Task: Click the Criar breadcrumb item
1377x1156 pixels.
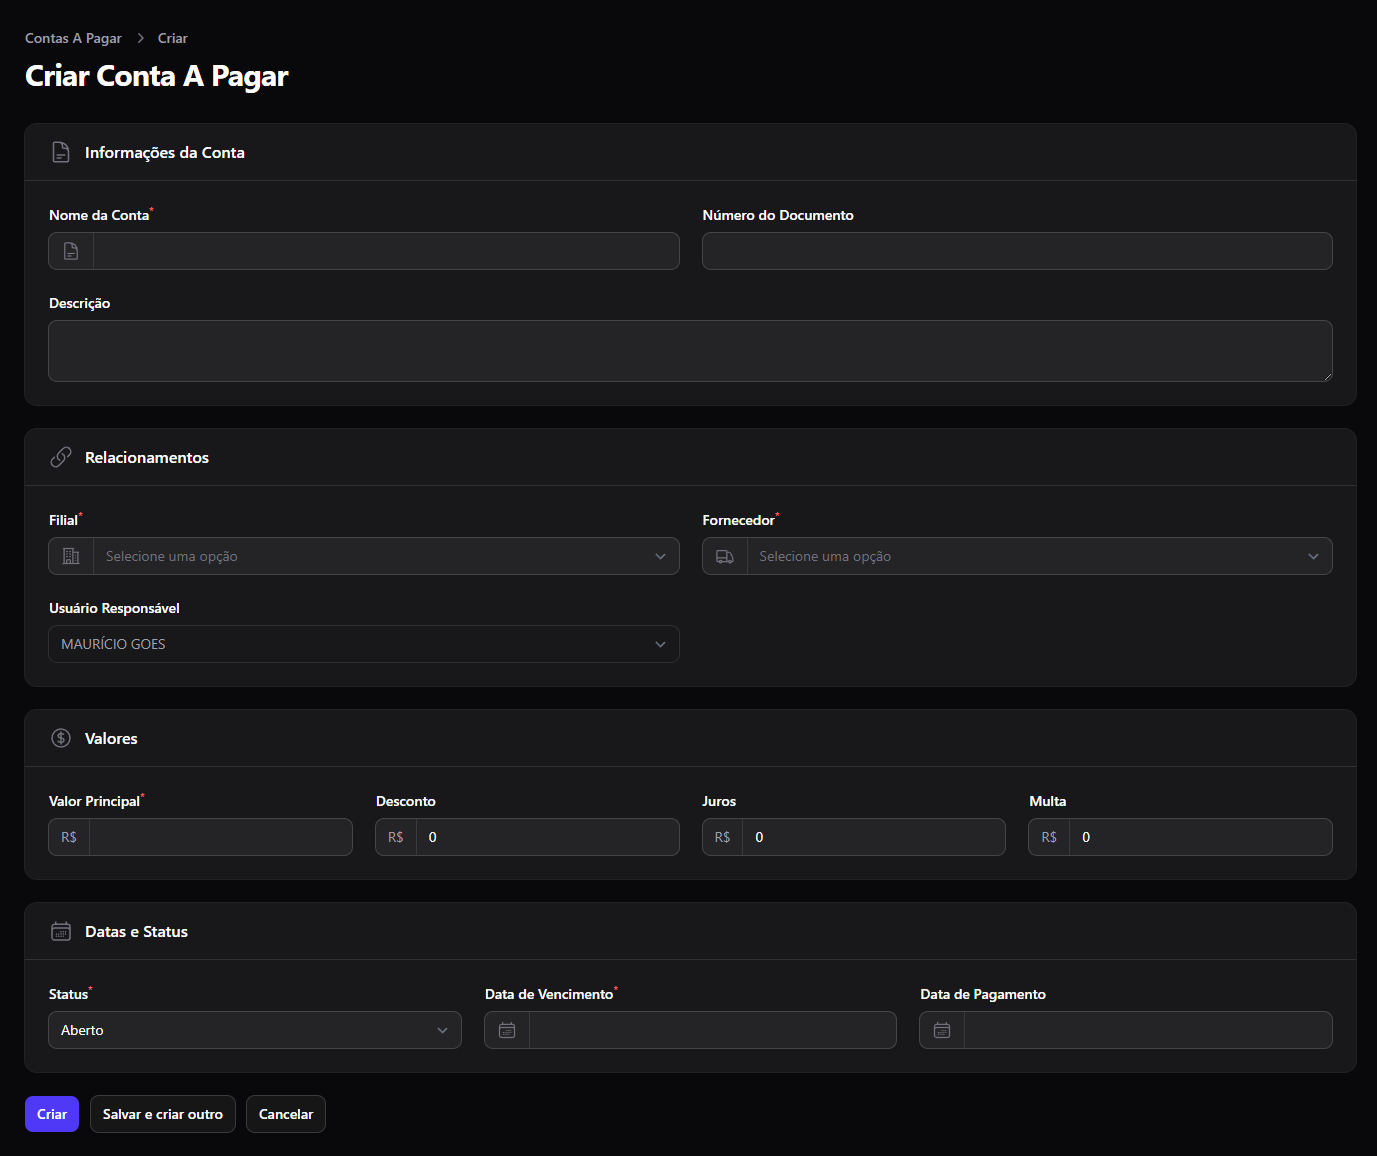Action: [x=172, y=38]
